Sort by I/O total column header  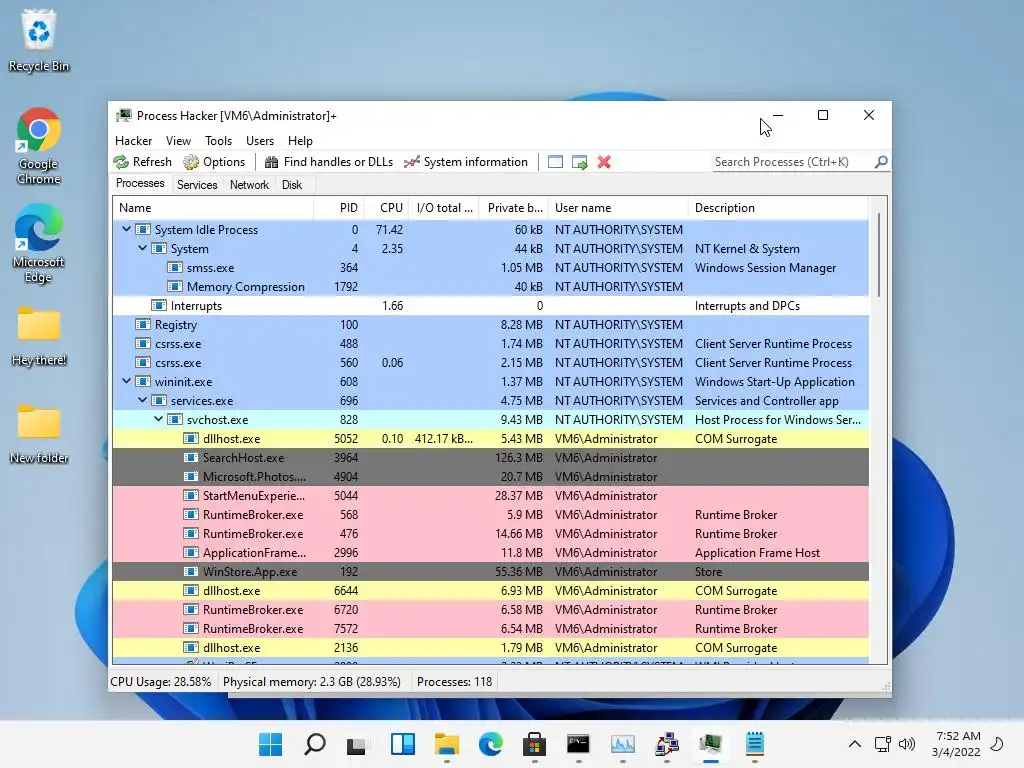pos(444,208)
